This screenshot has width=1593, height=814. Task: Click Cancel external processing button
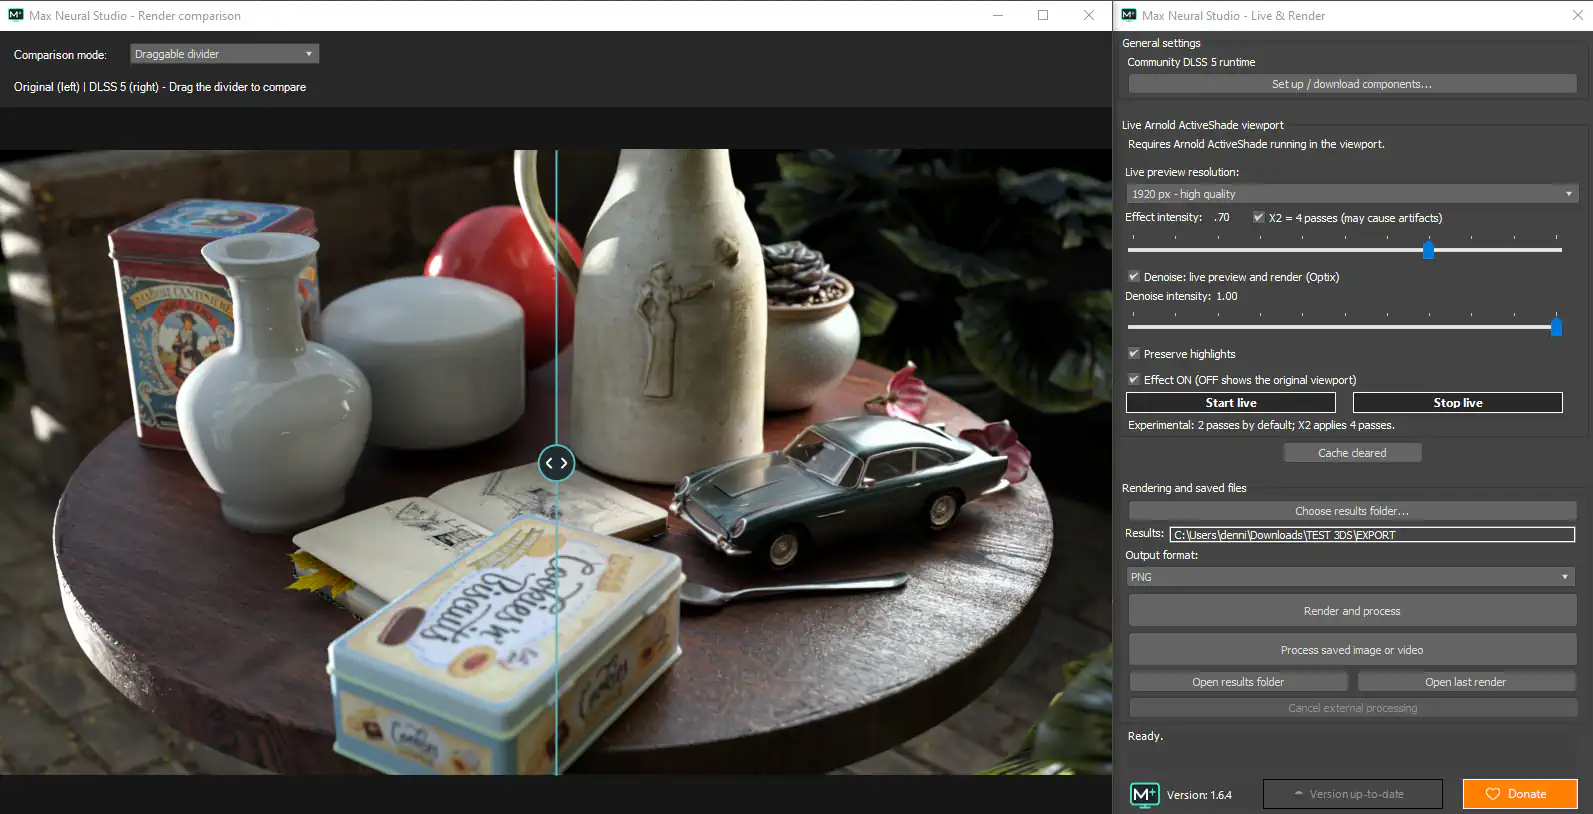coord(1352,708)
